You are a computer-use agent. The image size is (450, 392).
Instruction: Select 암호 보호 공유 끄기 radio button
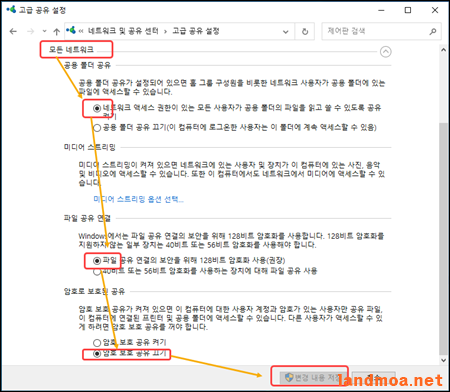click(x=97, y=354)
